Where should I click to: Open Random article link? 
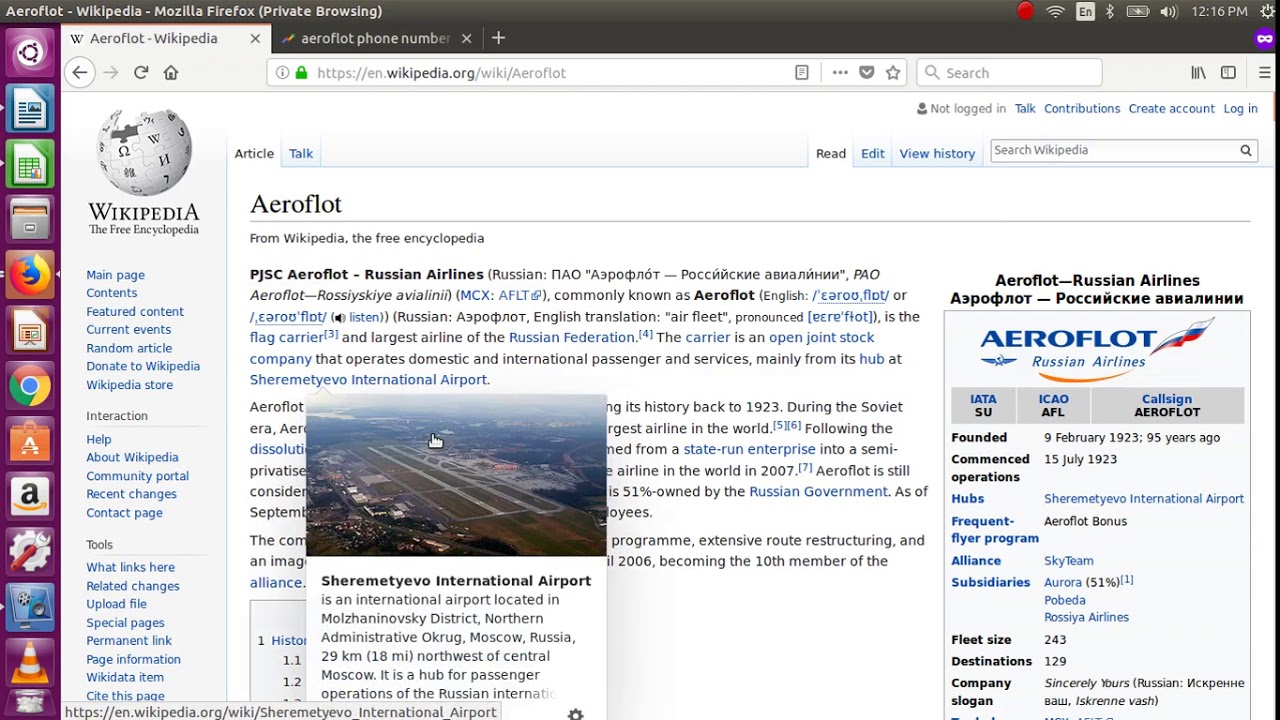pyautogui.click(x=129, y=348)
